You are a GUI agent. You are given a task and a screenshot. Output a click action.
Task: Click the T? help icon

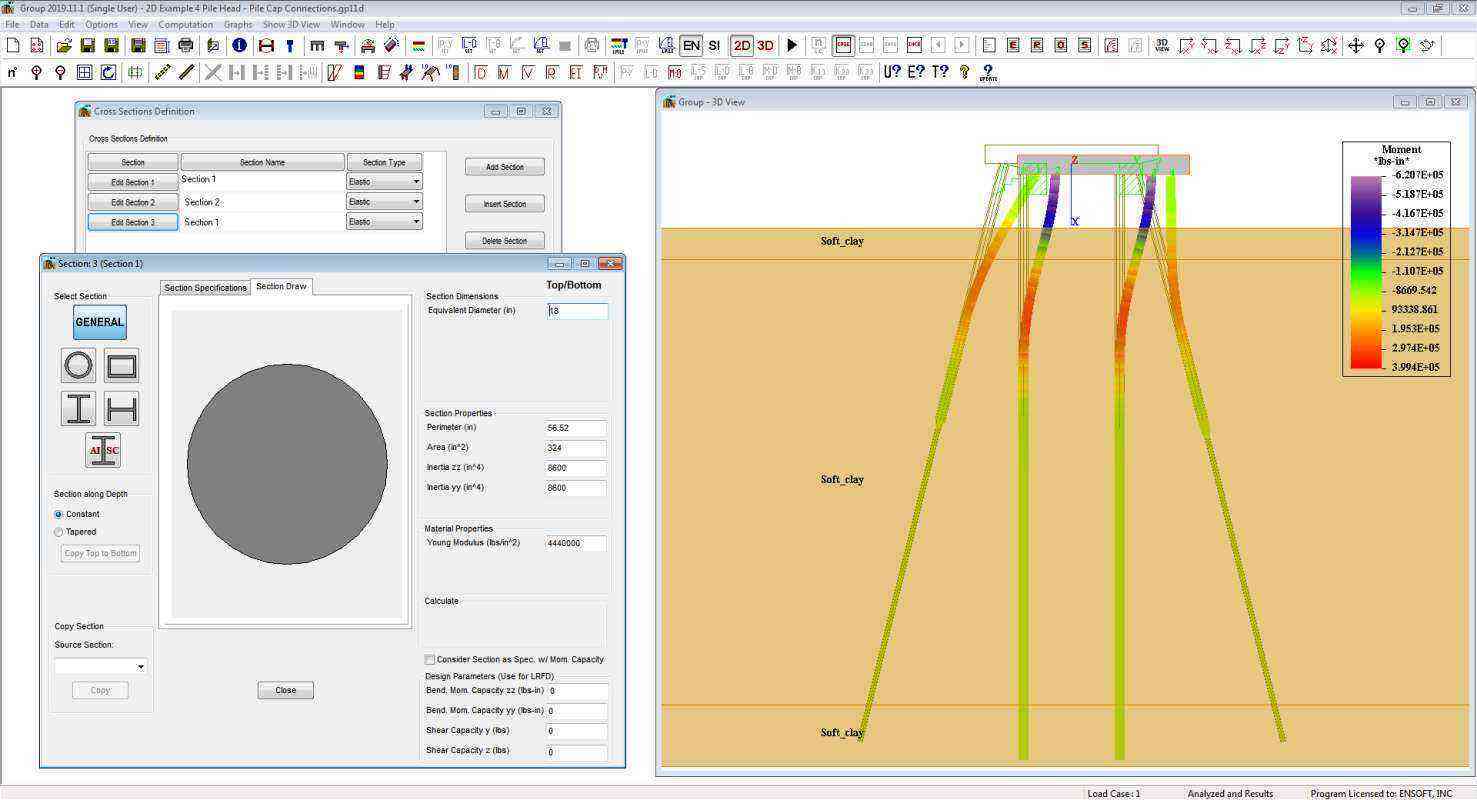coord(940,72)
